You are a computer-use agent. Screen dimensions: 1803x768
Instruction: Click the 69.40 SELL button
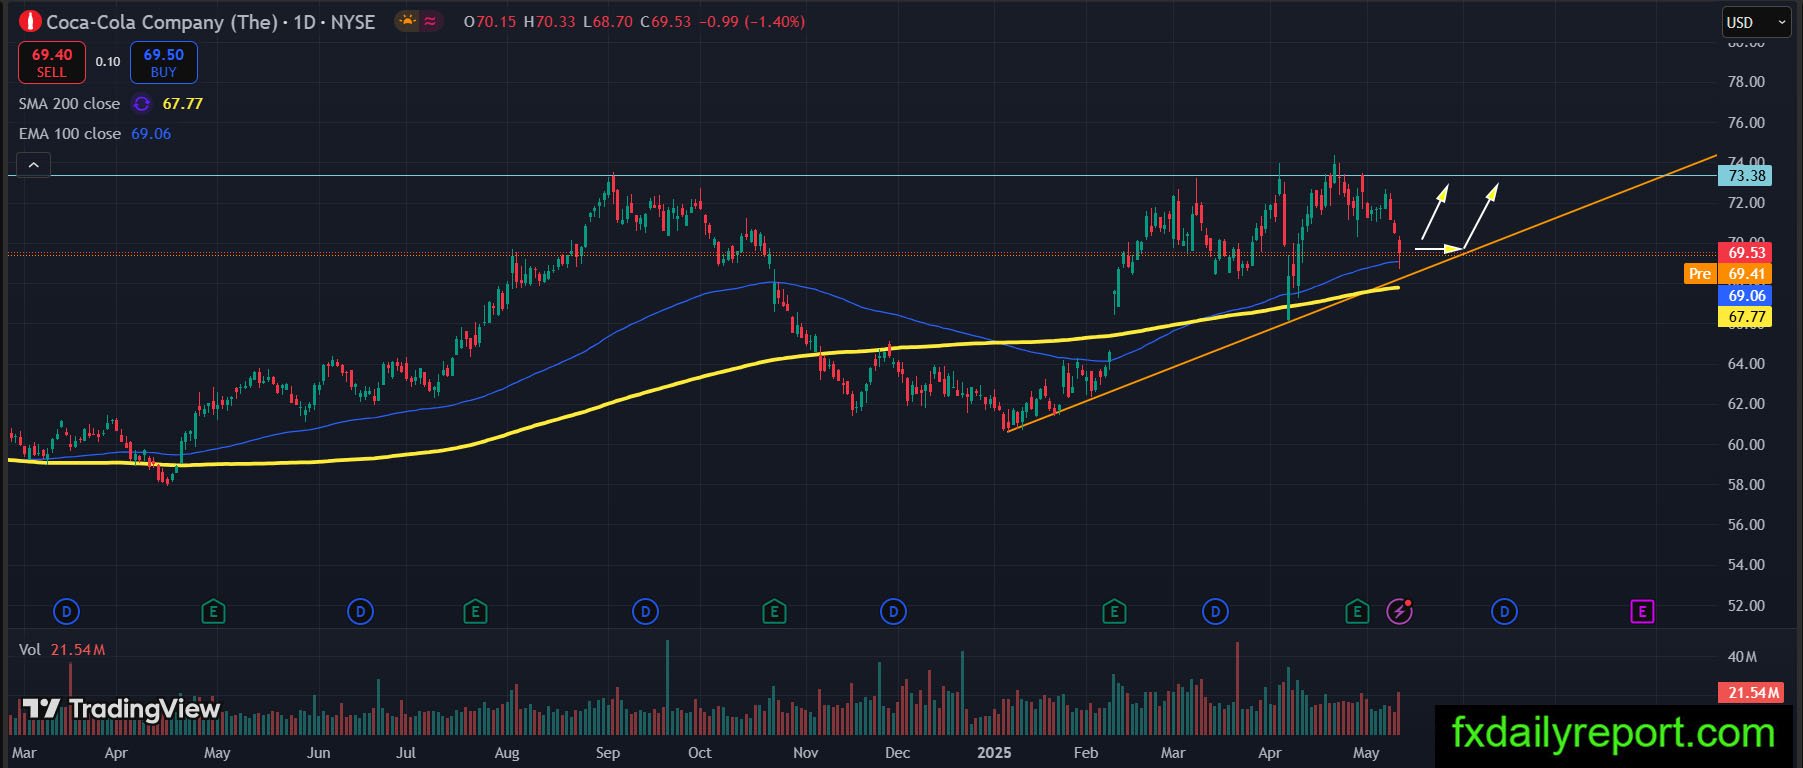click(x=52, y=62)
